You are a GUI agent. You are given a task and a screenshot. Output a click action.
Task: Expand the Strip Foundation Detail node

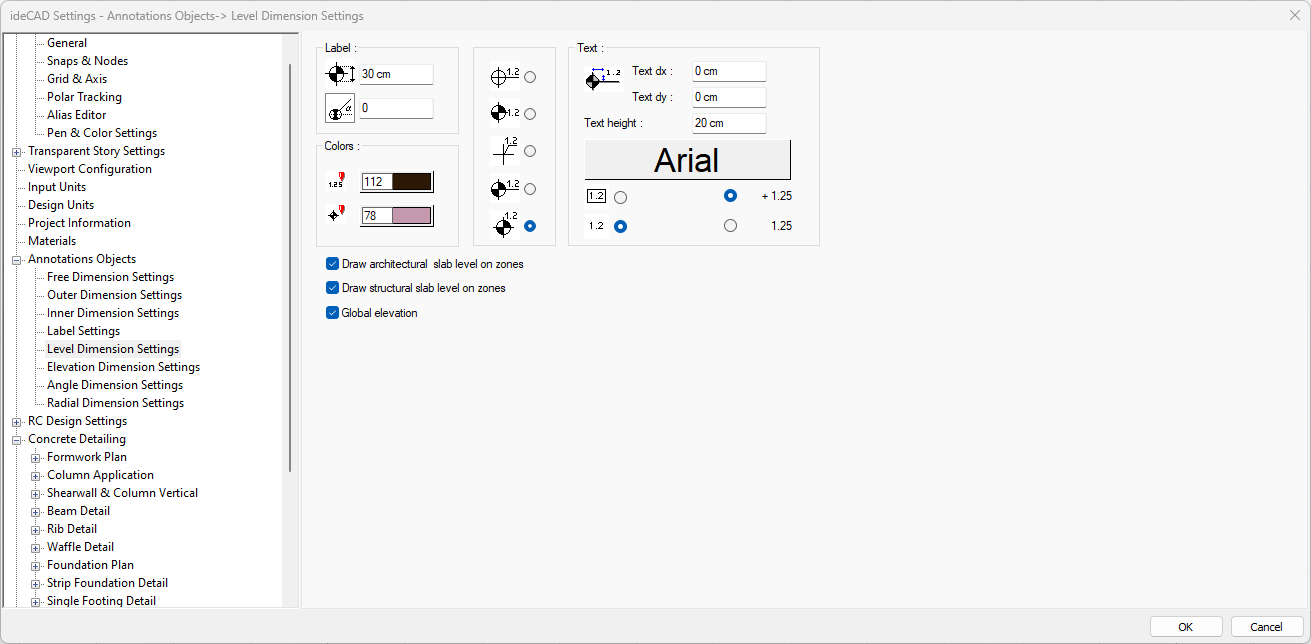point(36,584)
